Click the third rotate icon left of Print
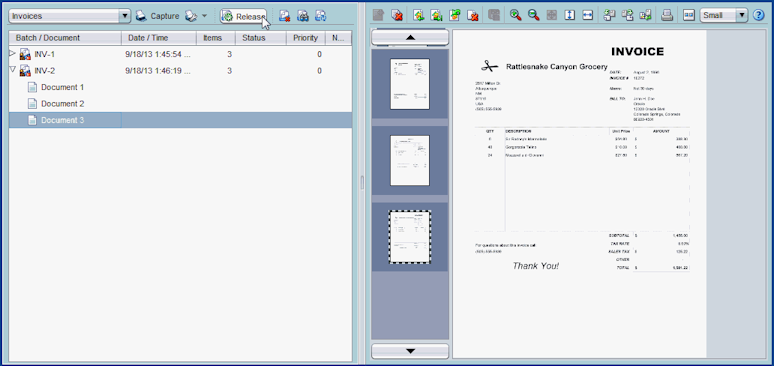Viewport: 774px width, 366px height. click(645, 15)
